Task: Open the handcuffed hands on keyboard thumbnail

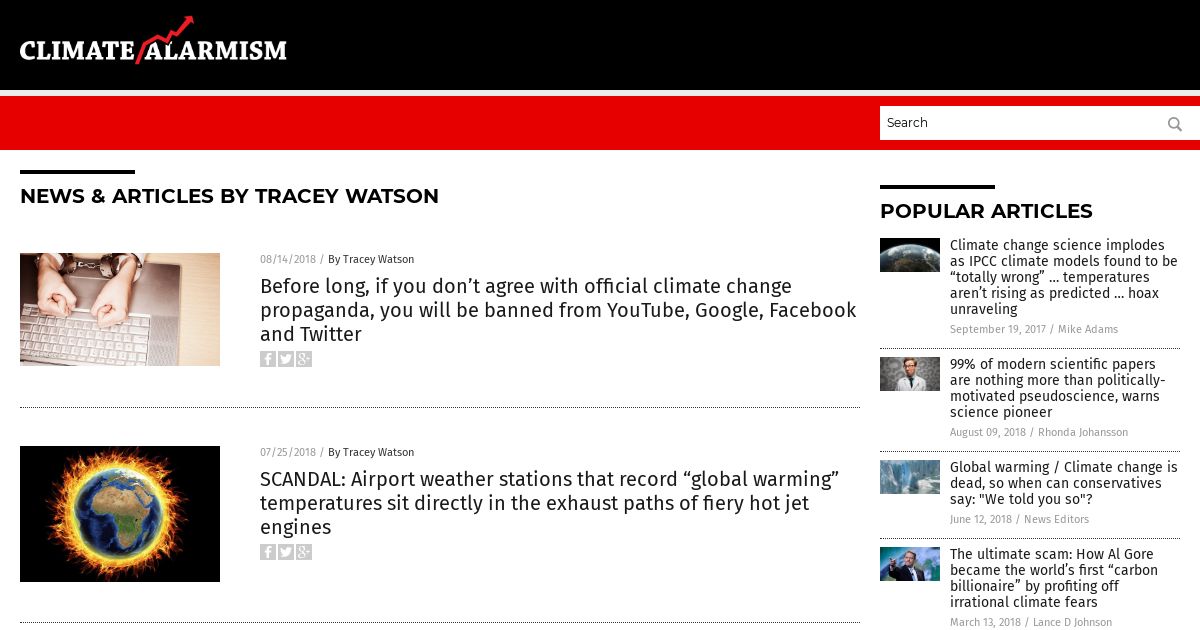Action: tap(120, 309)
